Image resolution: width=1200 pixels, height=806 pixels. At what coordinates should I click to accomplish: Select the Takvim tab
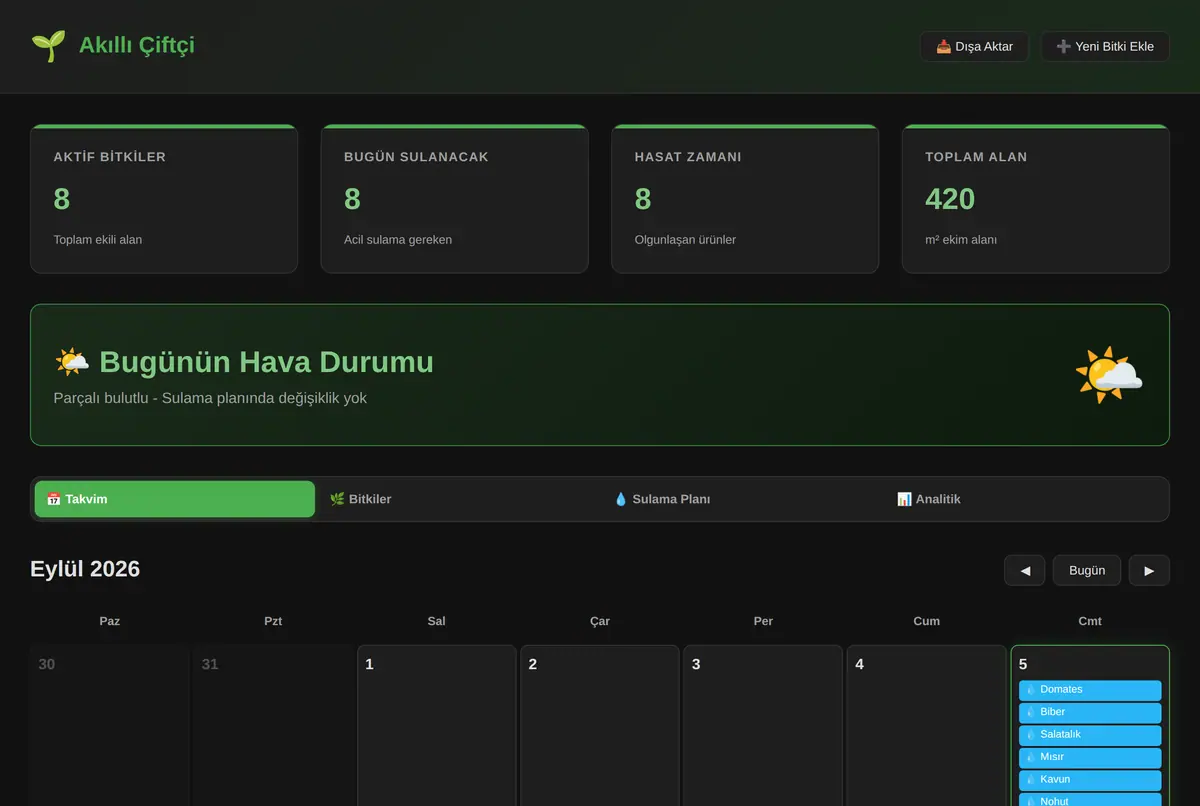[175, 499]
